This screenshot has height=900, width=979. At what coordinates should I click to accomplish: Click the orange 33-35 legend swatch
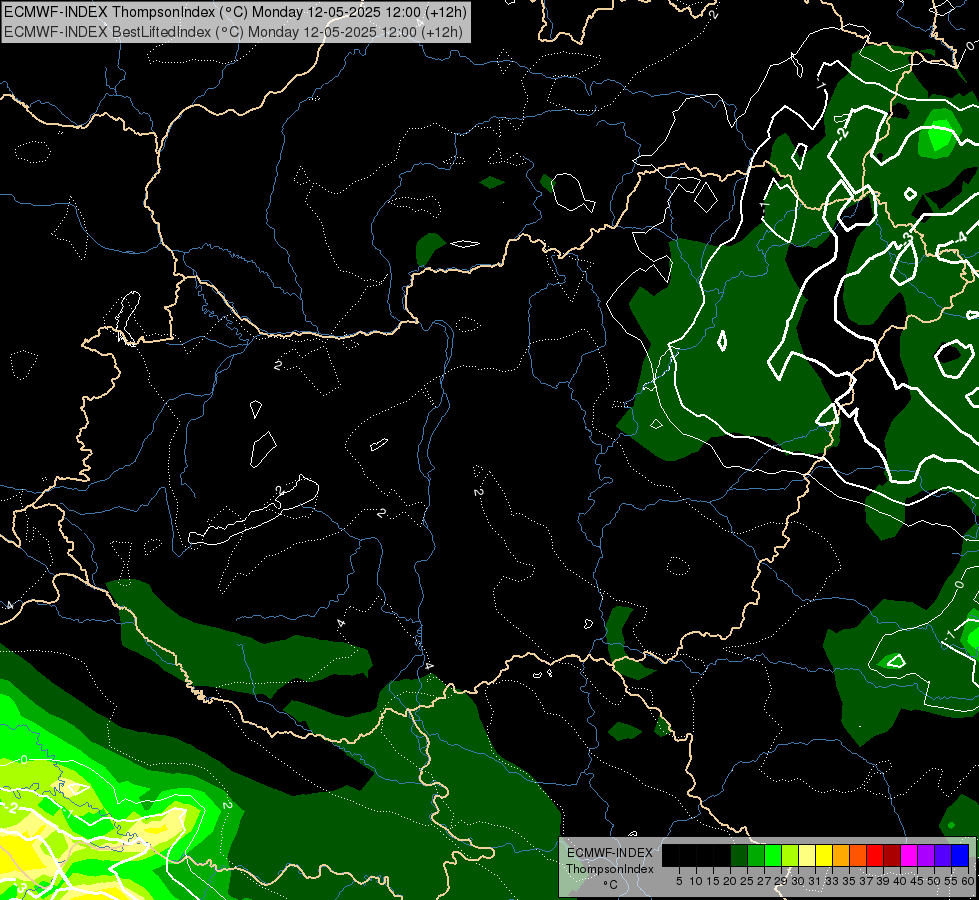click(x=841, y=855)
